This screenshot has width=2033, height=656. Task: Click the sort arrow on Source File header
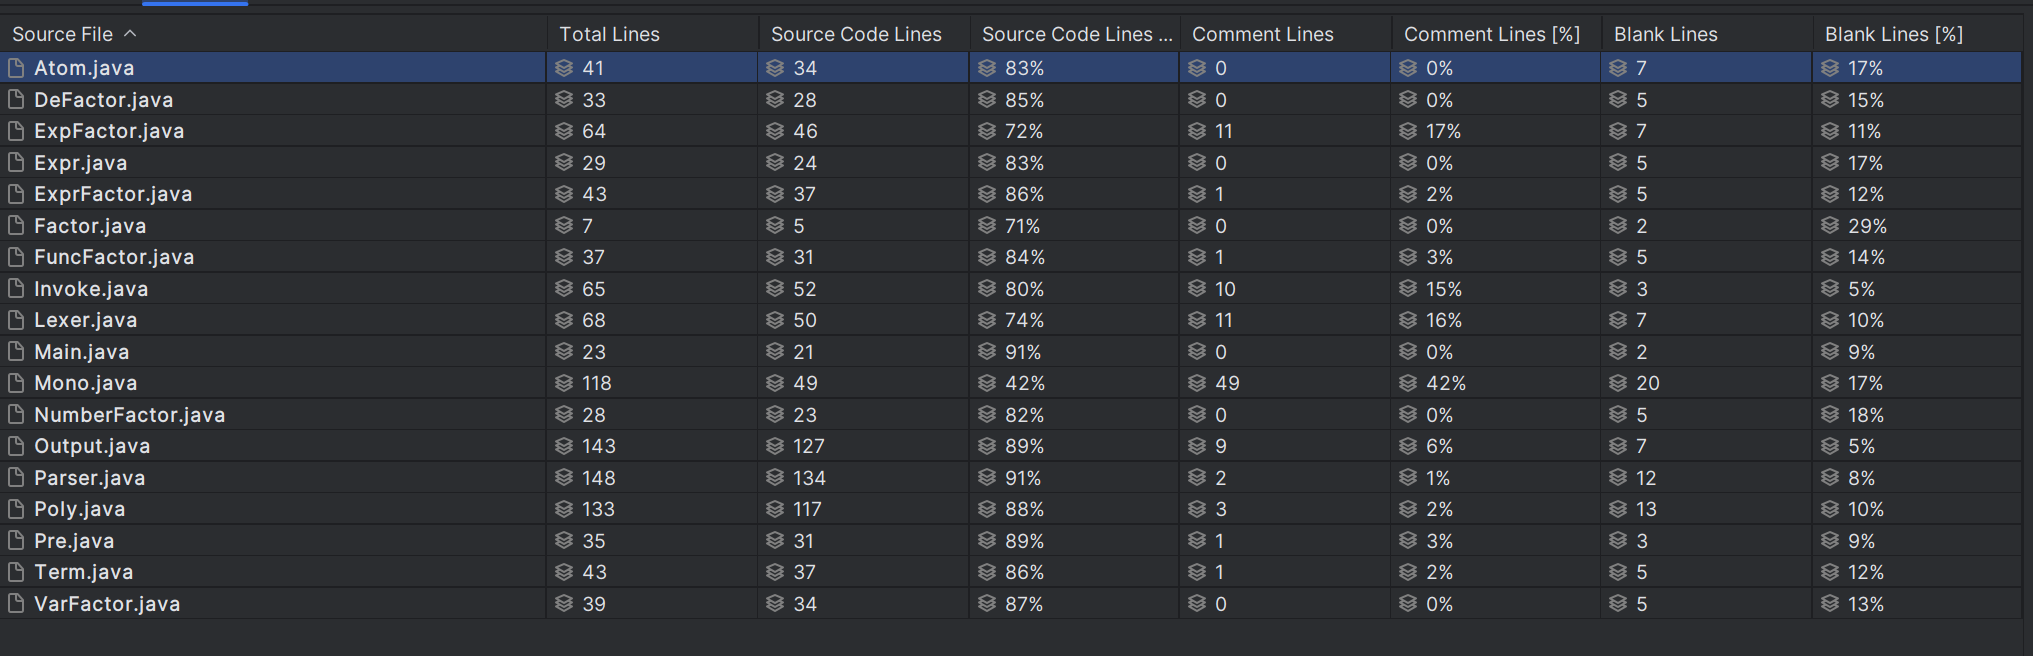point(130,34)
